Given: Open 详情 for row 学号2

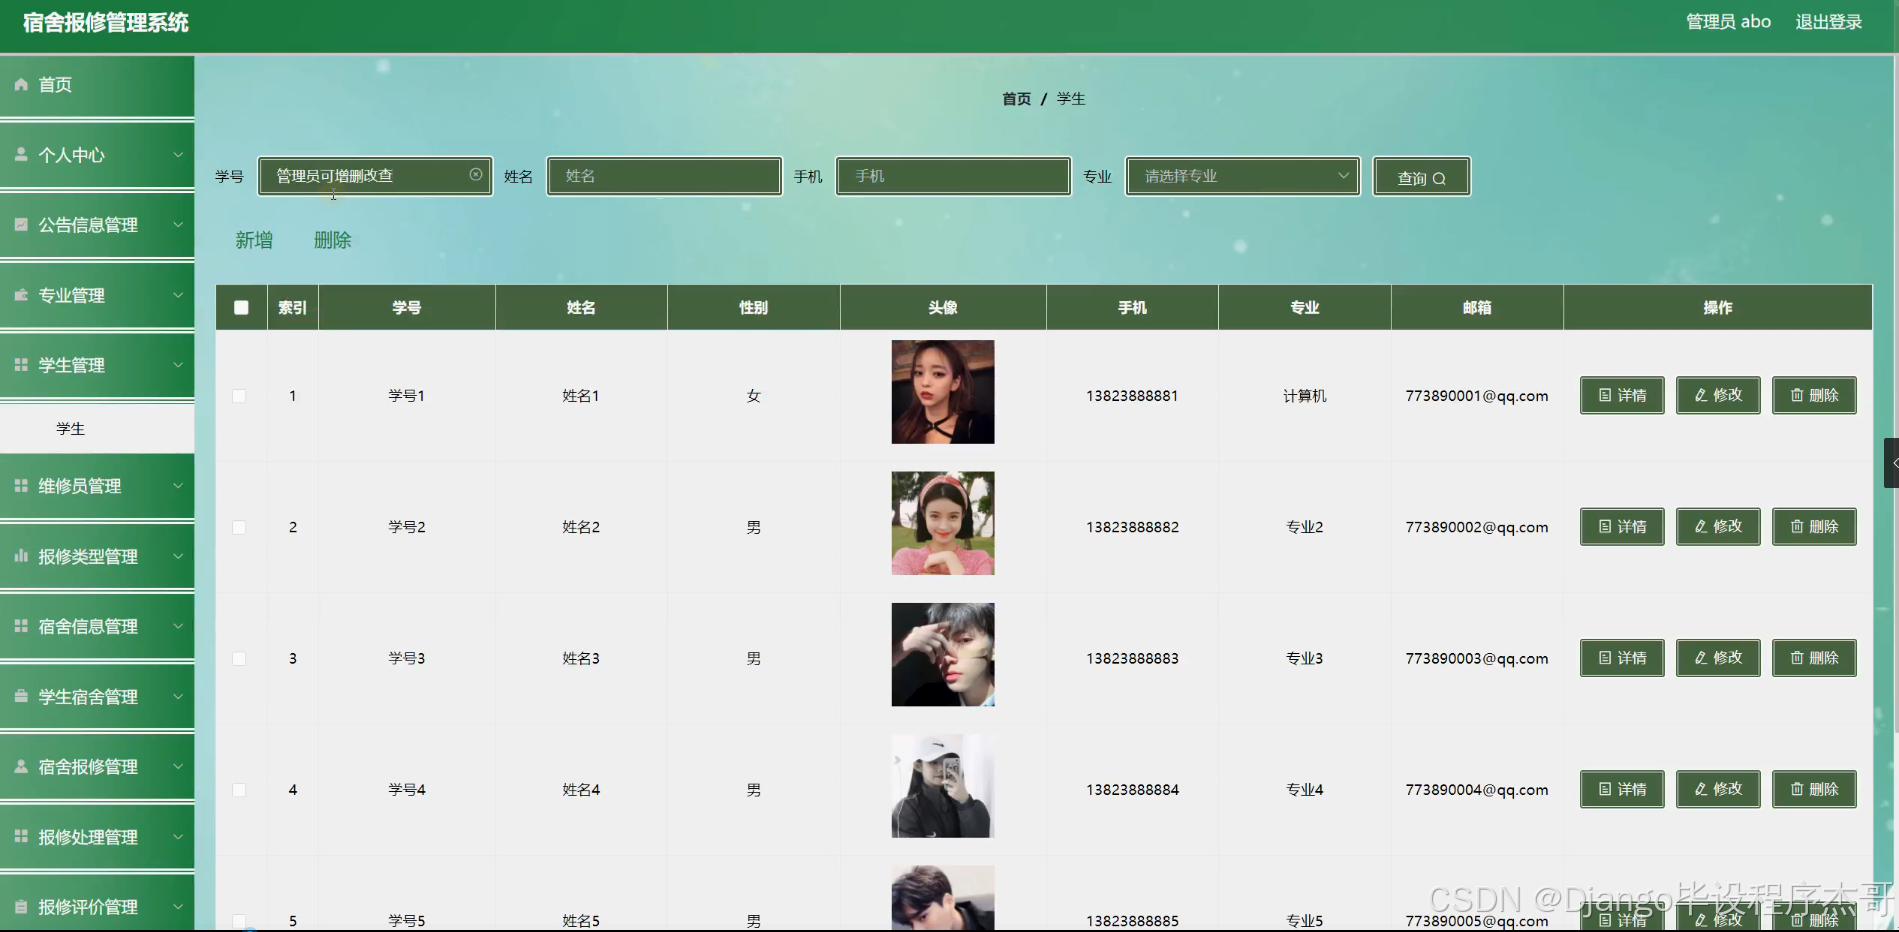Looking at the screenshot, I should tap(1622, 526).
